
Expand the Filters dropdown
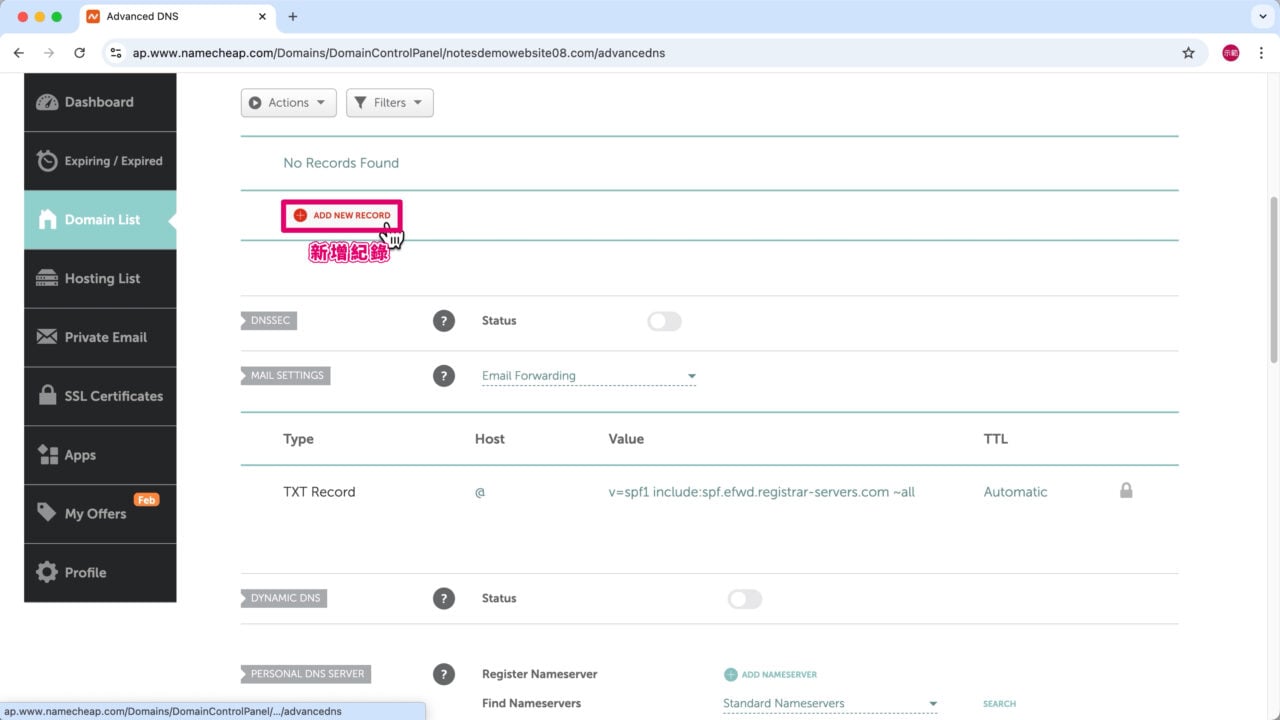point(389,102)
